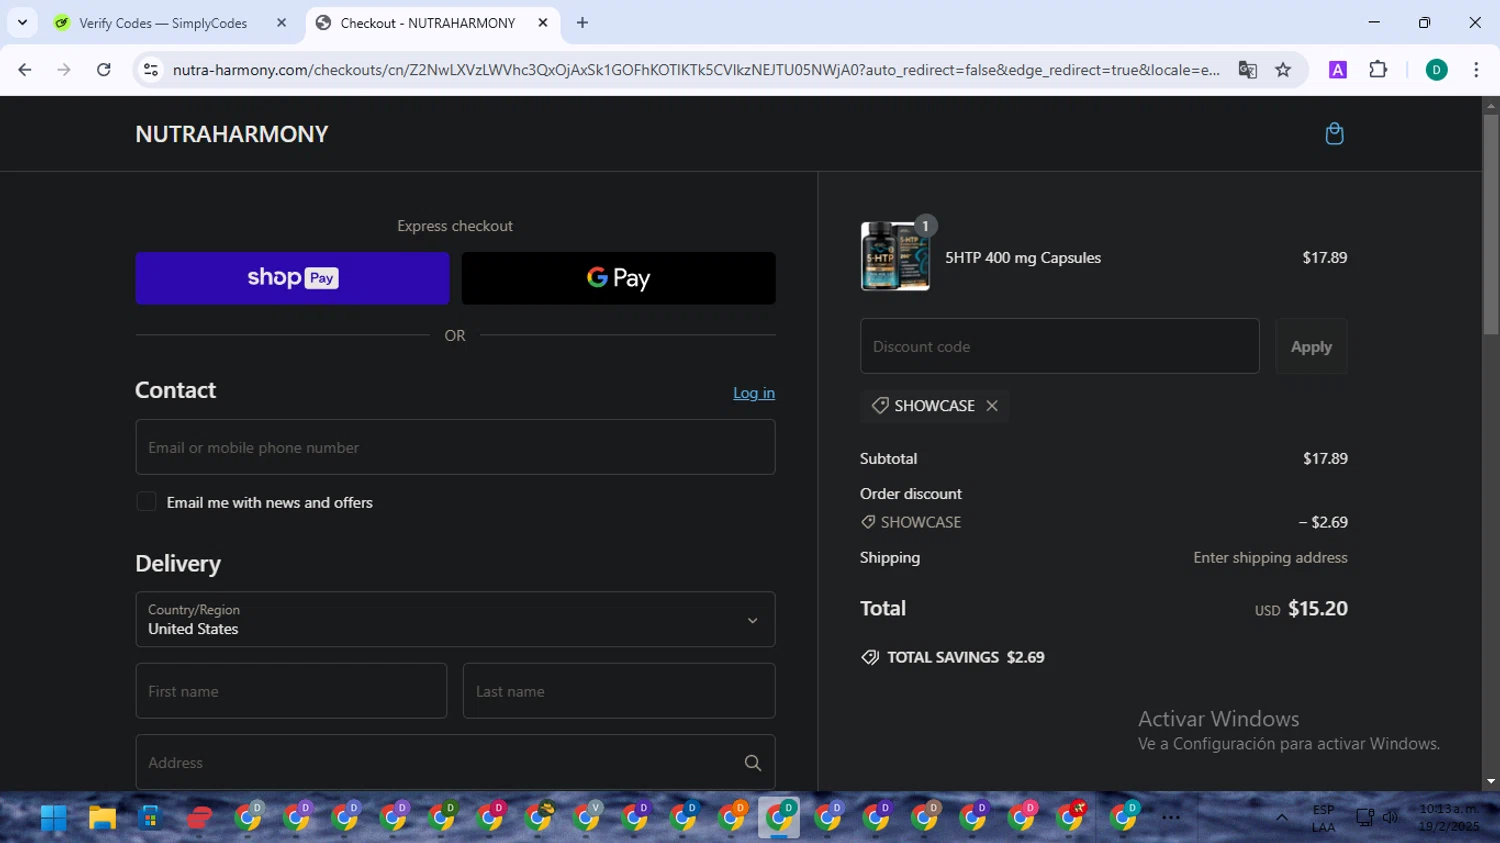Open the Windows Start menu
Screen dimensions: 1500x843
[54, 818]
